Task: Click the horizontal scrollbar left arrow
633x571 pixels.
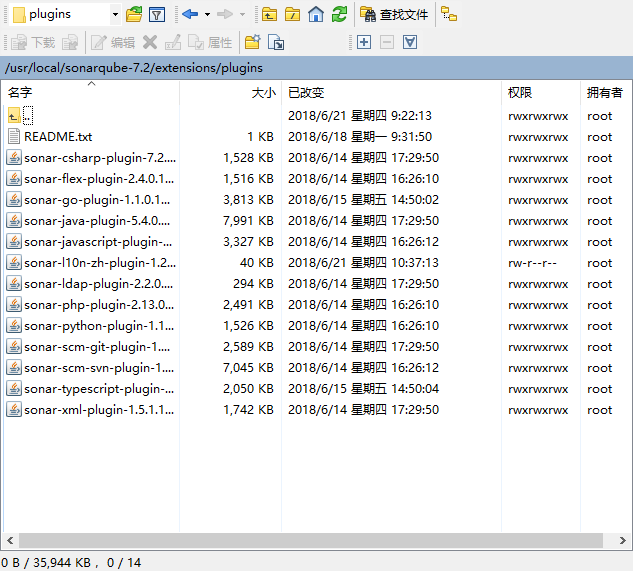Action: 10,540
